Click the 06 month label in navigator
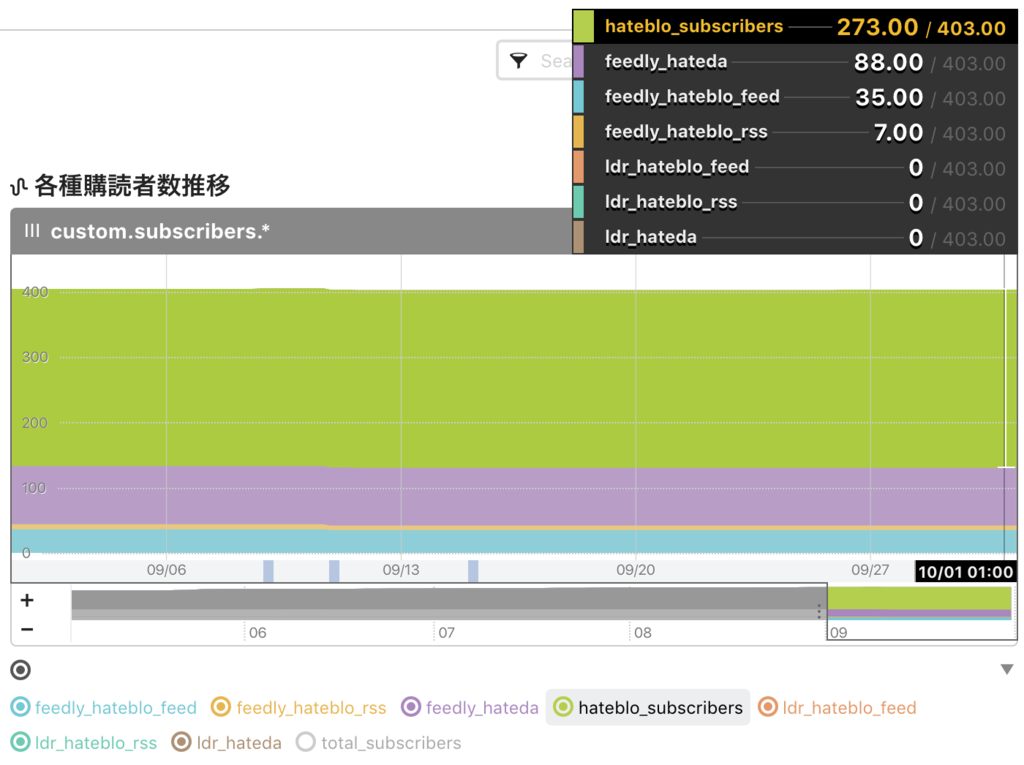The width and height of the screenshot is (1024, 765). tap(257, 632)
